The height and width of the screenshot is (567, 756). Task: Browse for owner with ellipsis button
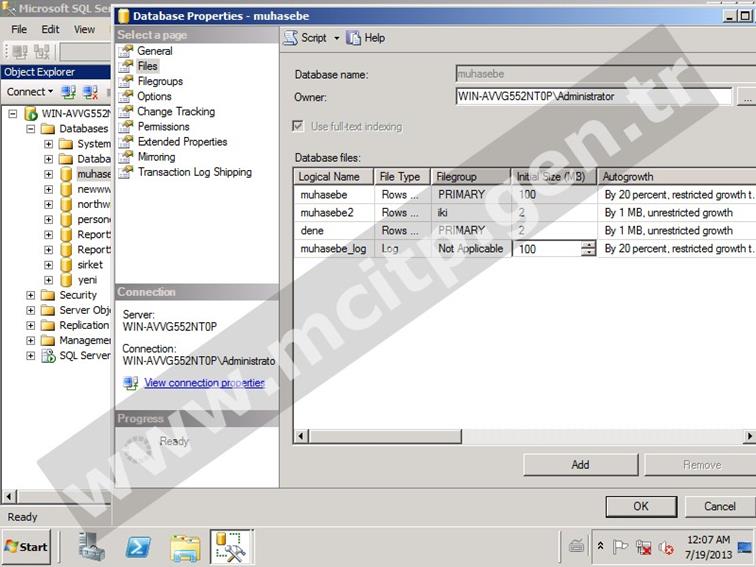click(747, 97)
